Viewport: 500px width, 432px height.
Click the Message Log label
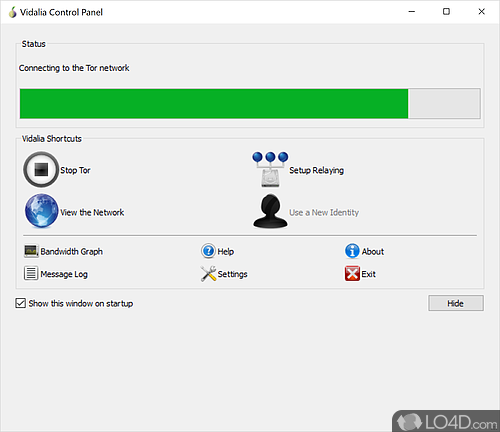coord(64,274)
